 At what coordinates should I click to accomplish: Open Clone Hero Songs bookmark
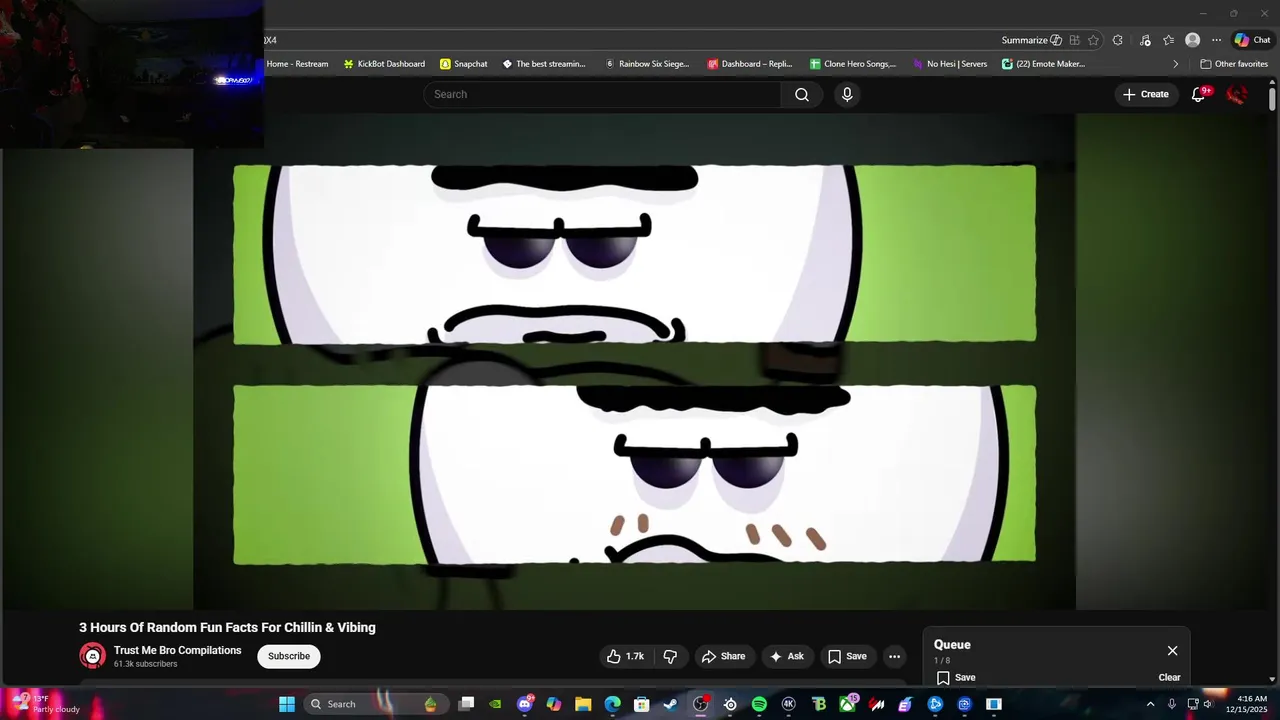tap(853, 64)
